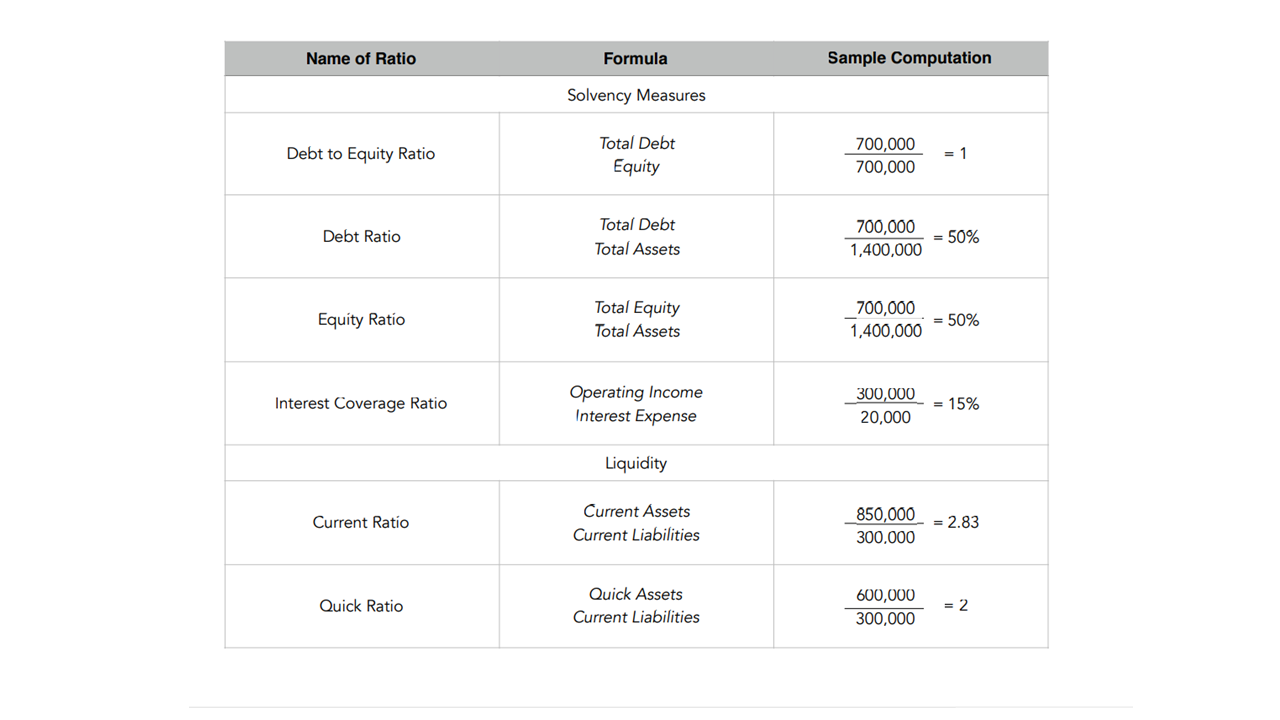Select the Liquidity section row

636,463
